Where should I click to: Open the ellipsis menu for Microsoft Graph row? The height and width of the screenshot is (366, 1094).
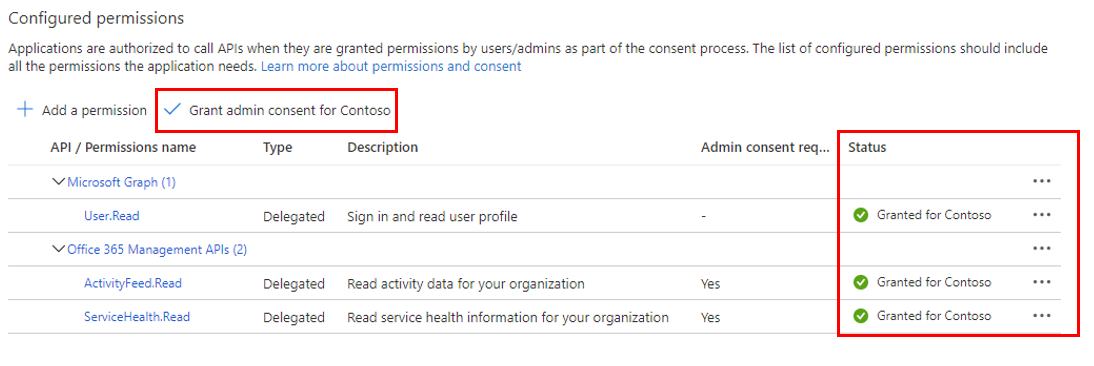click(1042, 181)
